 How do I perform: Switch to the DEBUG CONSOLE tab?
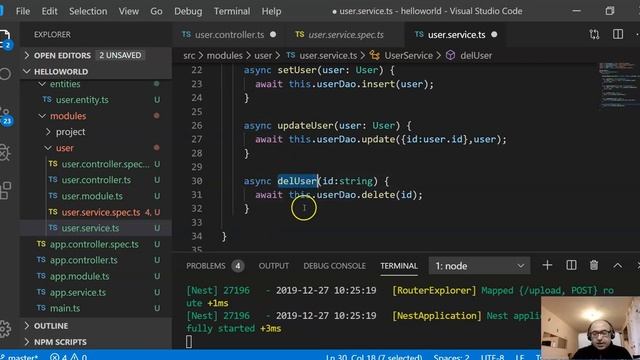pyautogui.click(x=334, y=266)
